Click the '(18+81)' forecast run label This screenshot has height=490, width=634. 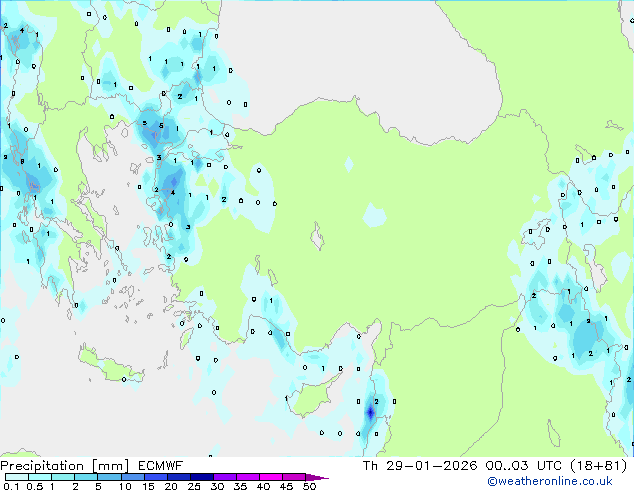(598, 466)
